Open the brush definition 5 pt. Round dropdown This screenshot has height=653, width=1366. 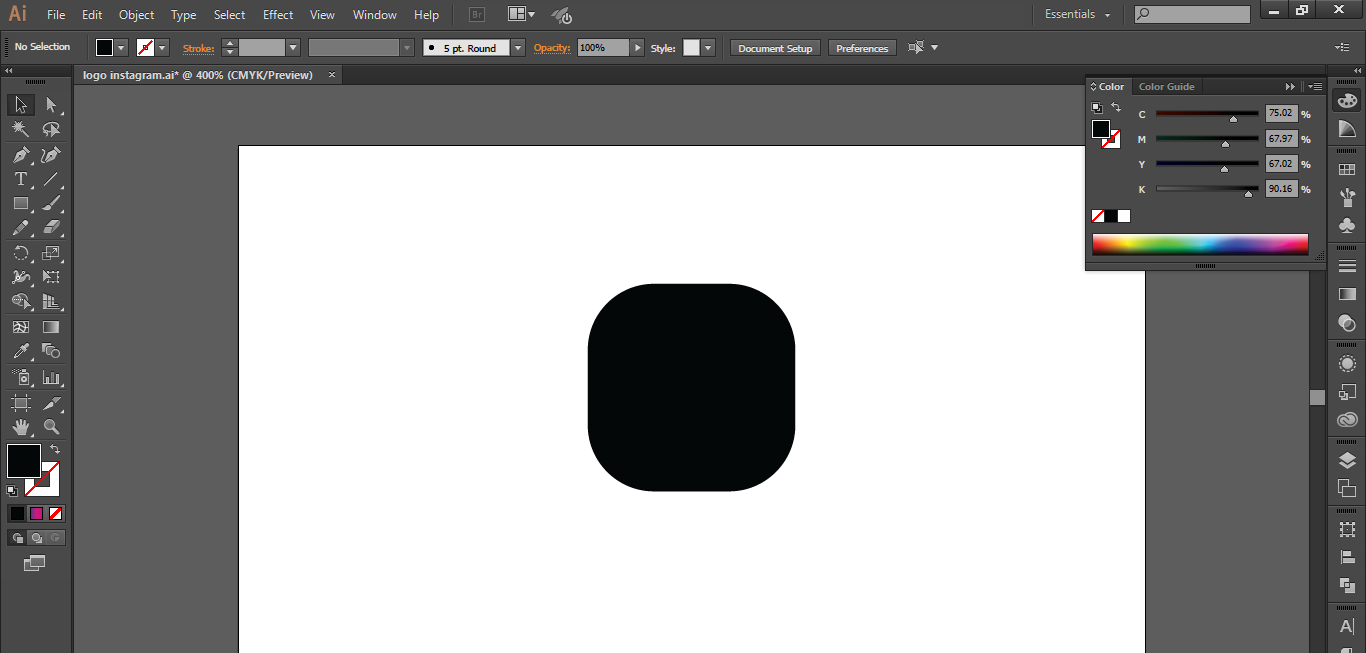click(517, 48)
